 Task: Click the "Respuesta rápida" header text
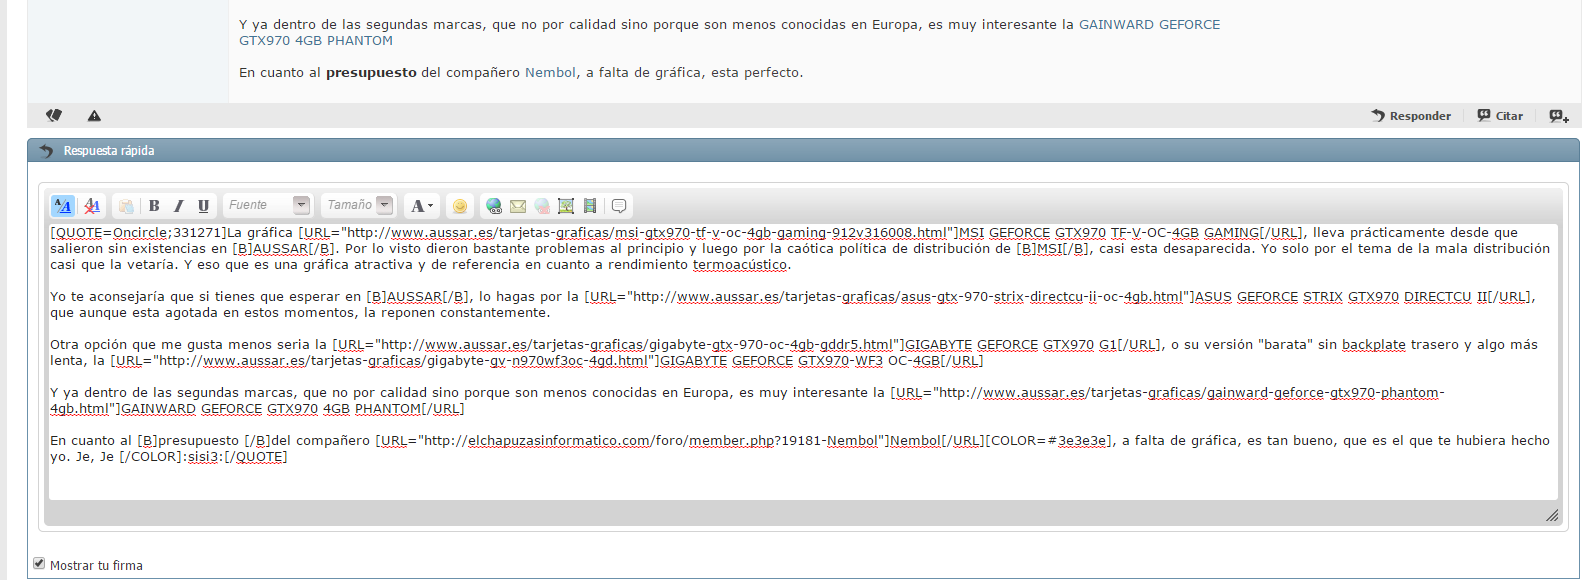point(109,151)
